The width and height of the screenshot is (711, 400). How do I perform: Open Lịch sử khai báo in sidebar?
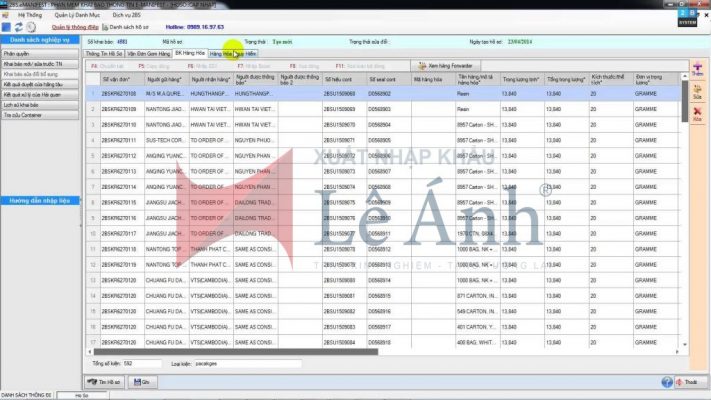(22, 103)
